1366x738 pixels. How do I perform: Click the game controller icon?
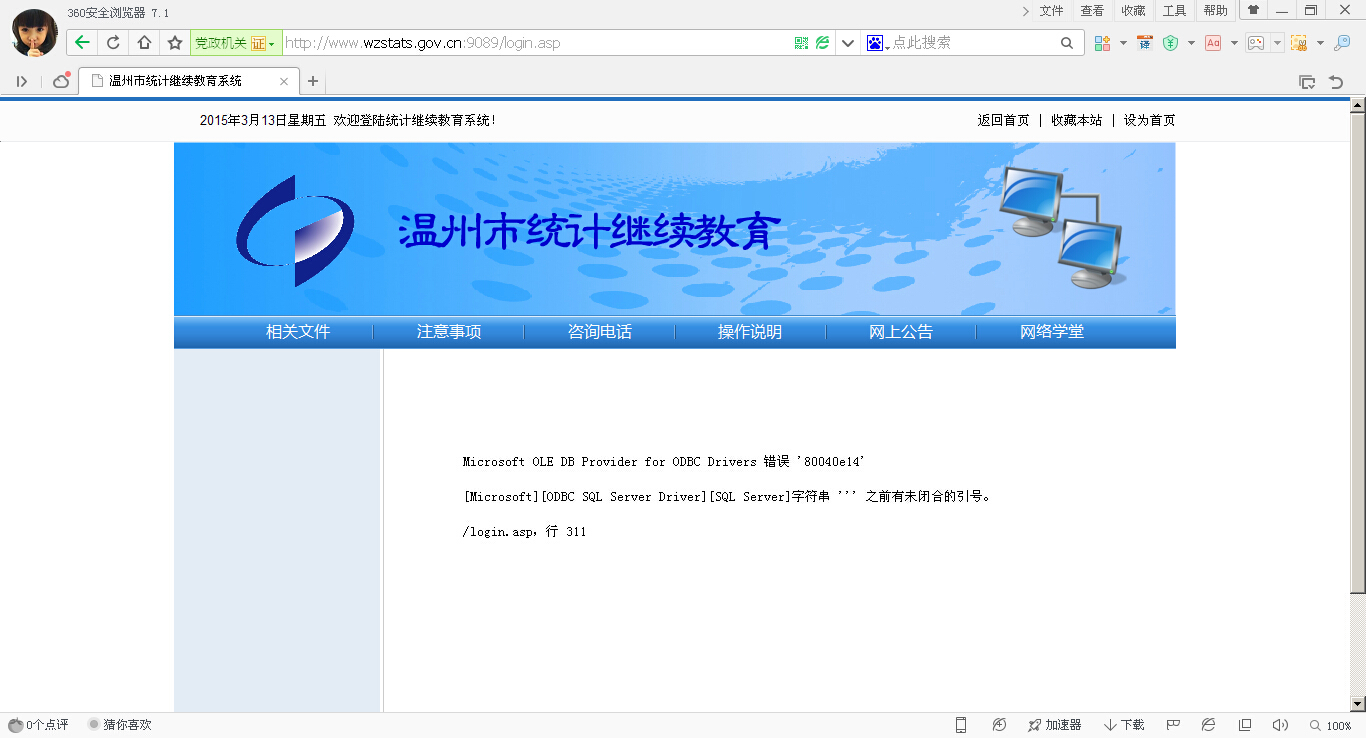[1256, 43]
